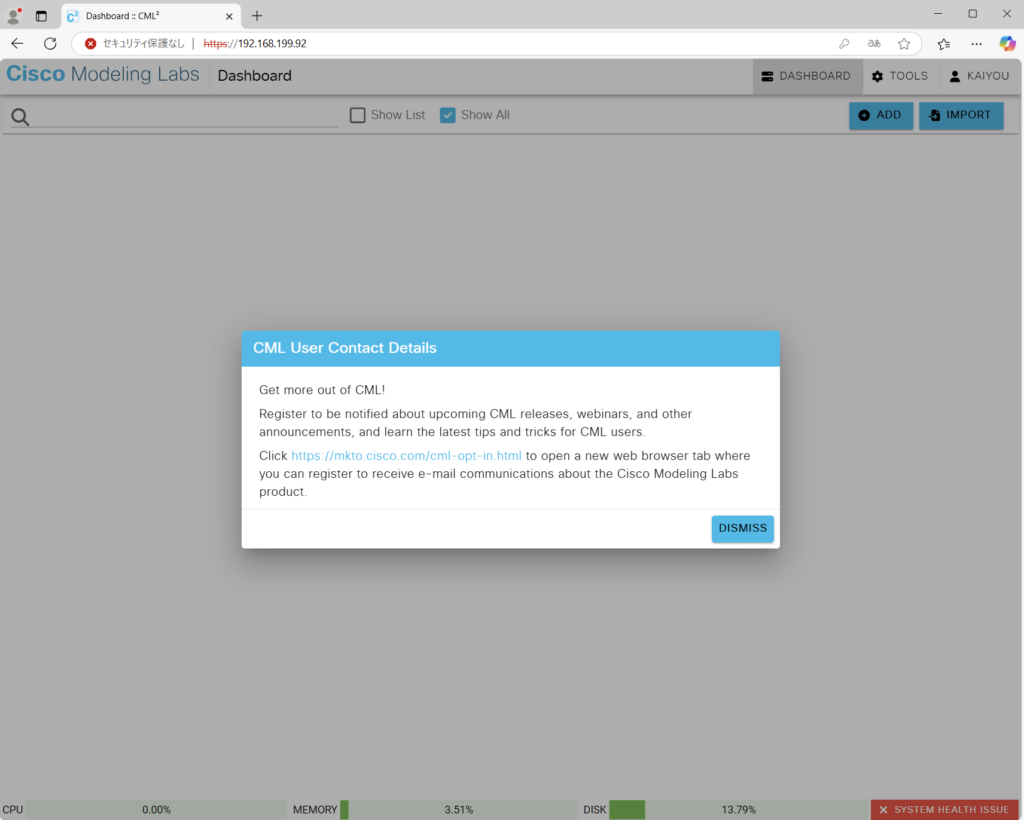1024x820 pixels.
Task: Add page to favorites with star icon
Action: pos(904,44)
